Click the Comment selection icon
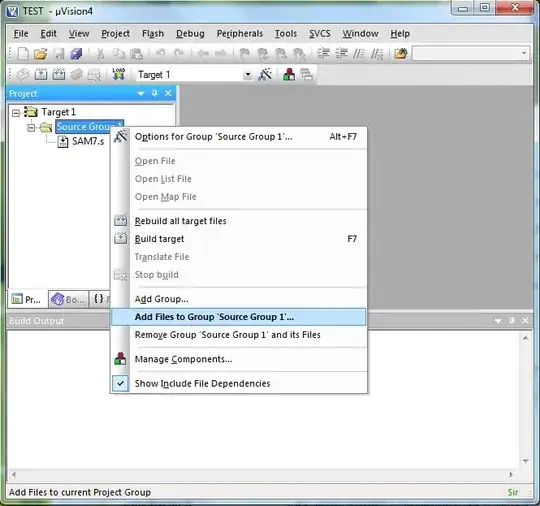 [x=359, y=54]
